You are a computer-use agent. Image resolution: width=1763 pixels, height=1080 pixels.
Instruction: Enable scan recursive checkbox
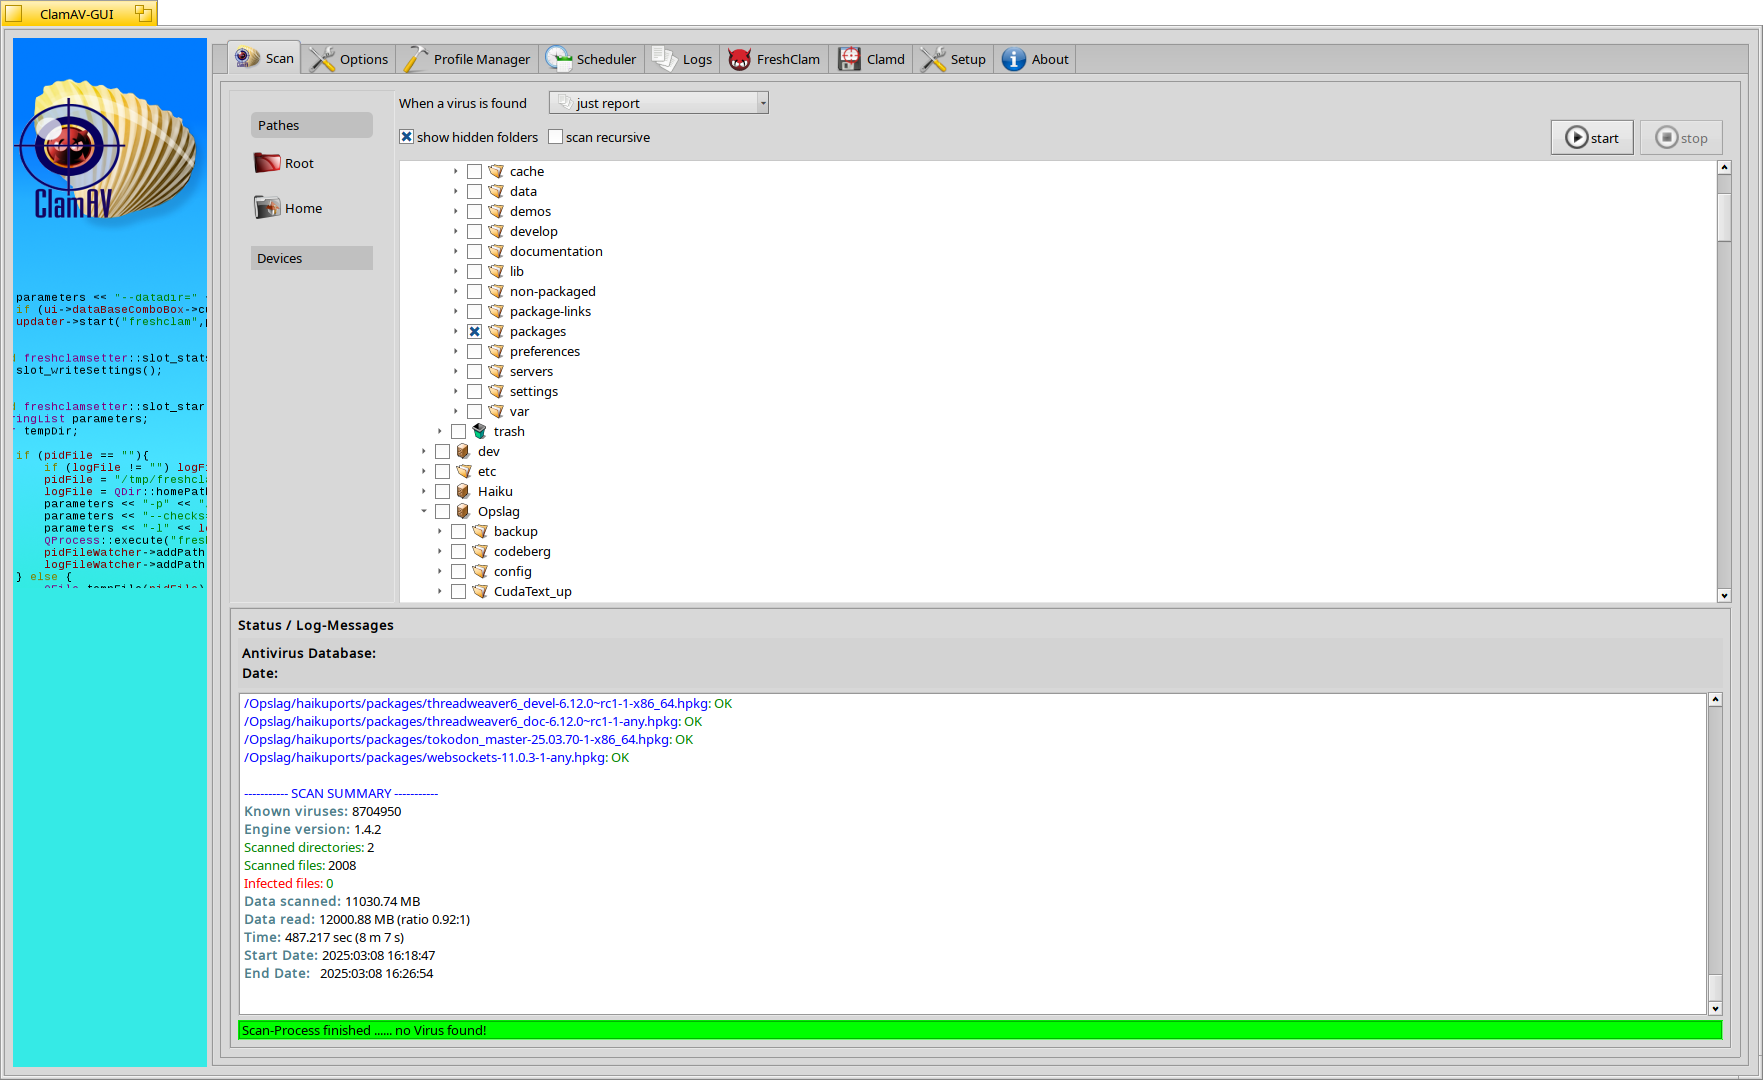tap(556, 137)
